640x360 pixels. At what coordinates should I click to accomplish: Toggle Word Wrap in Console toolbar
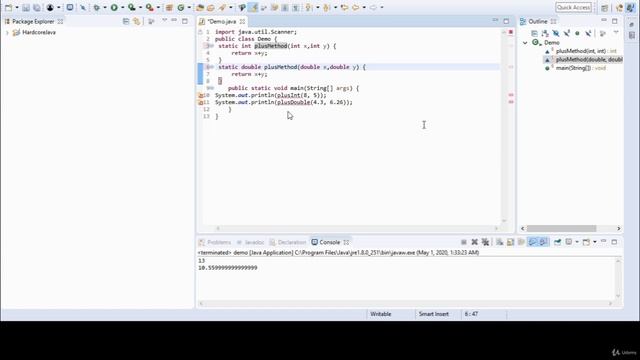(x=521, y=242)
